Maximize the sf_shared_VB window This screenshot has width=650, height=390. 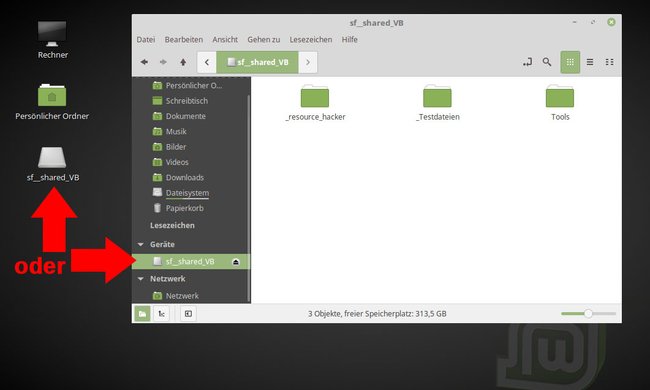point(593,22)
